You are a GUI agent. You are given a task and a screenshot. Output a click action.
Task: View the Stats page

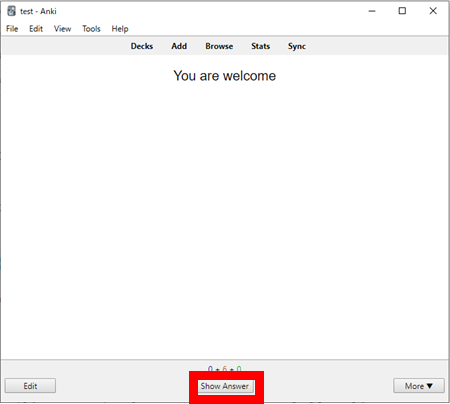[x=260, y=46]
